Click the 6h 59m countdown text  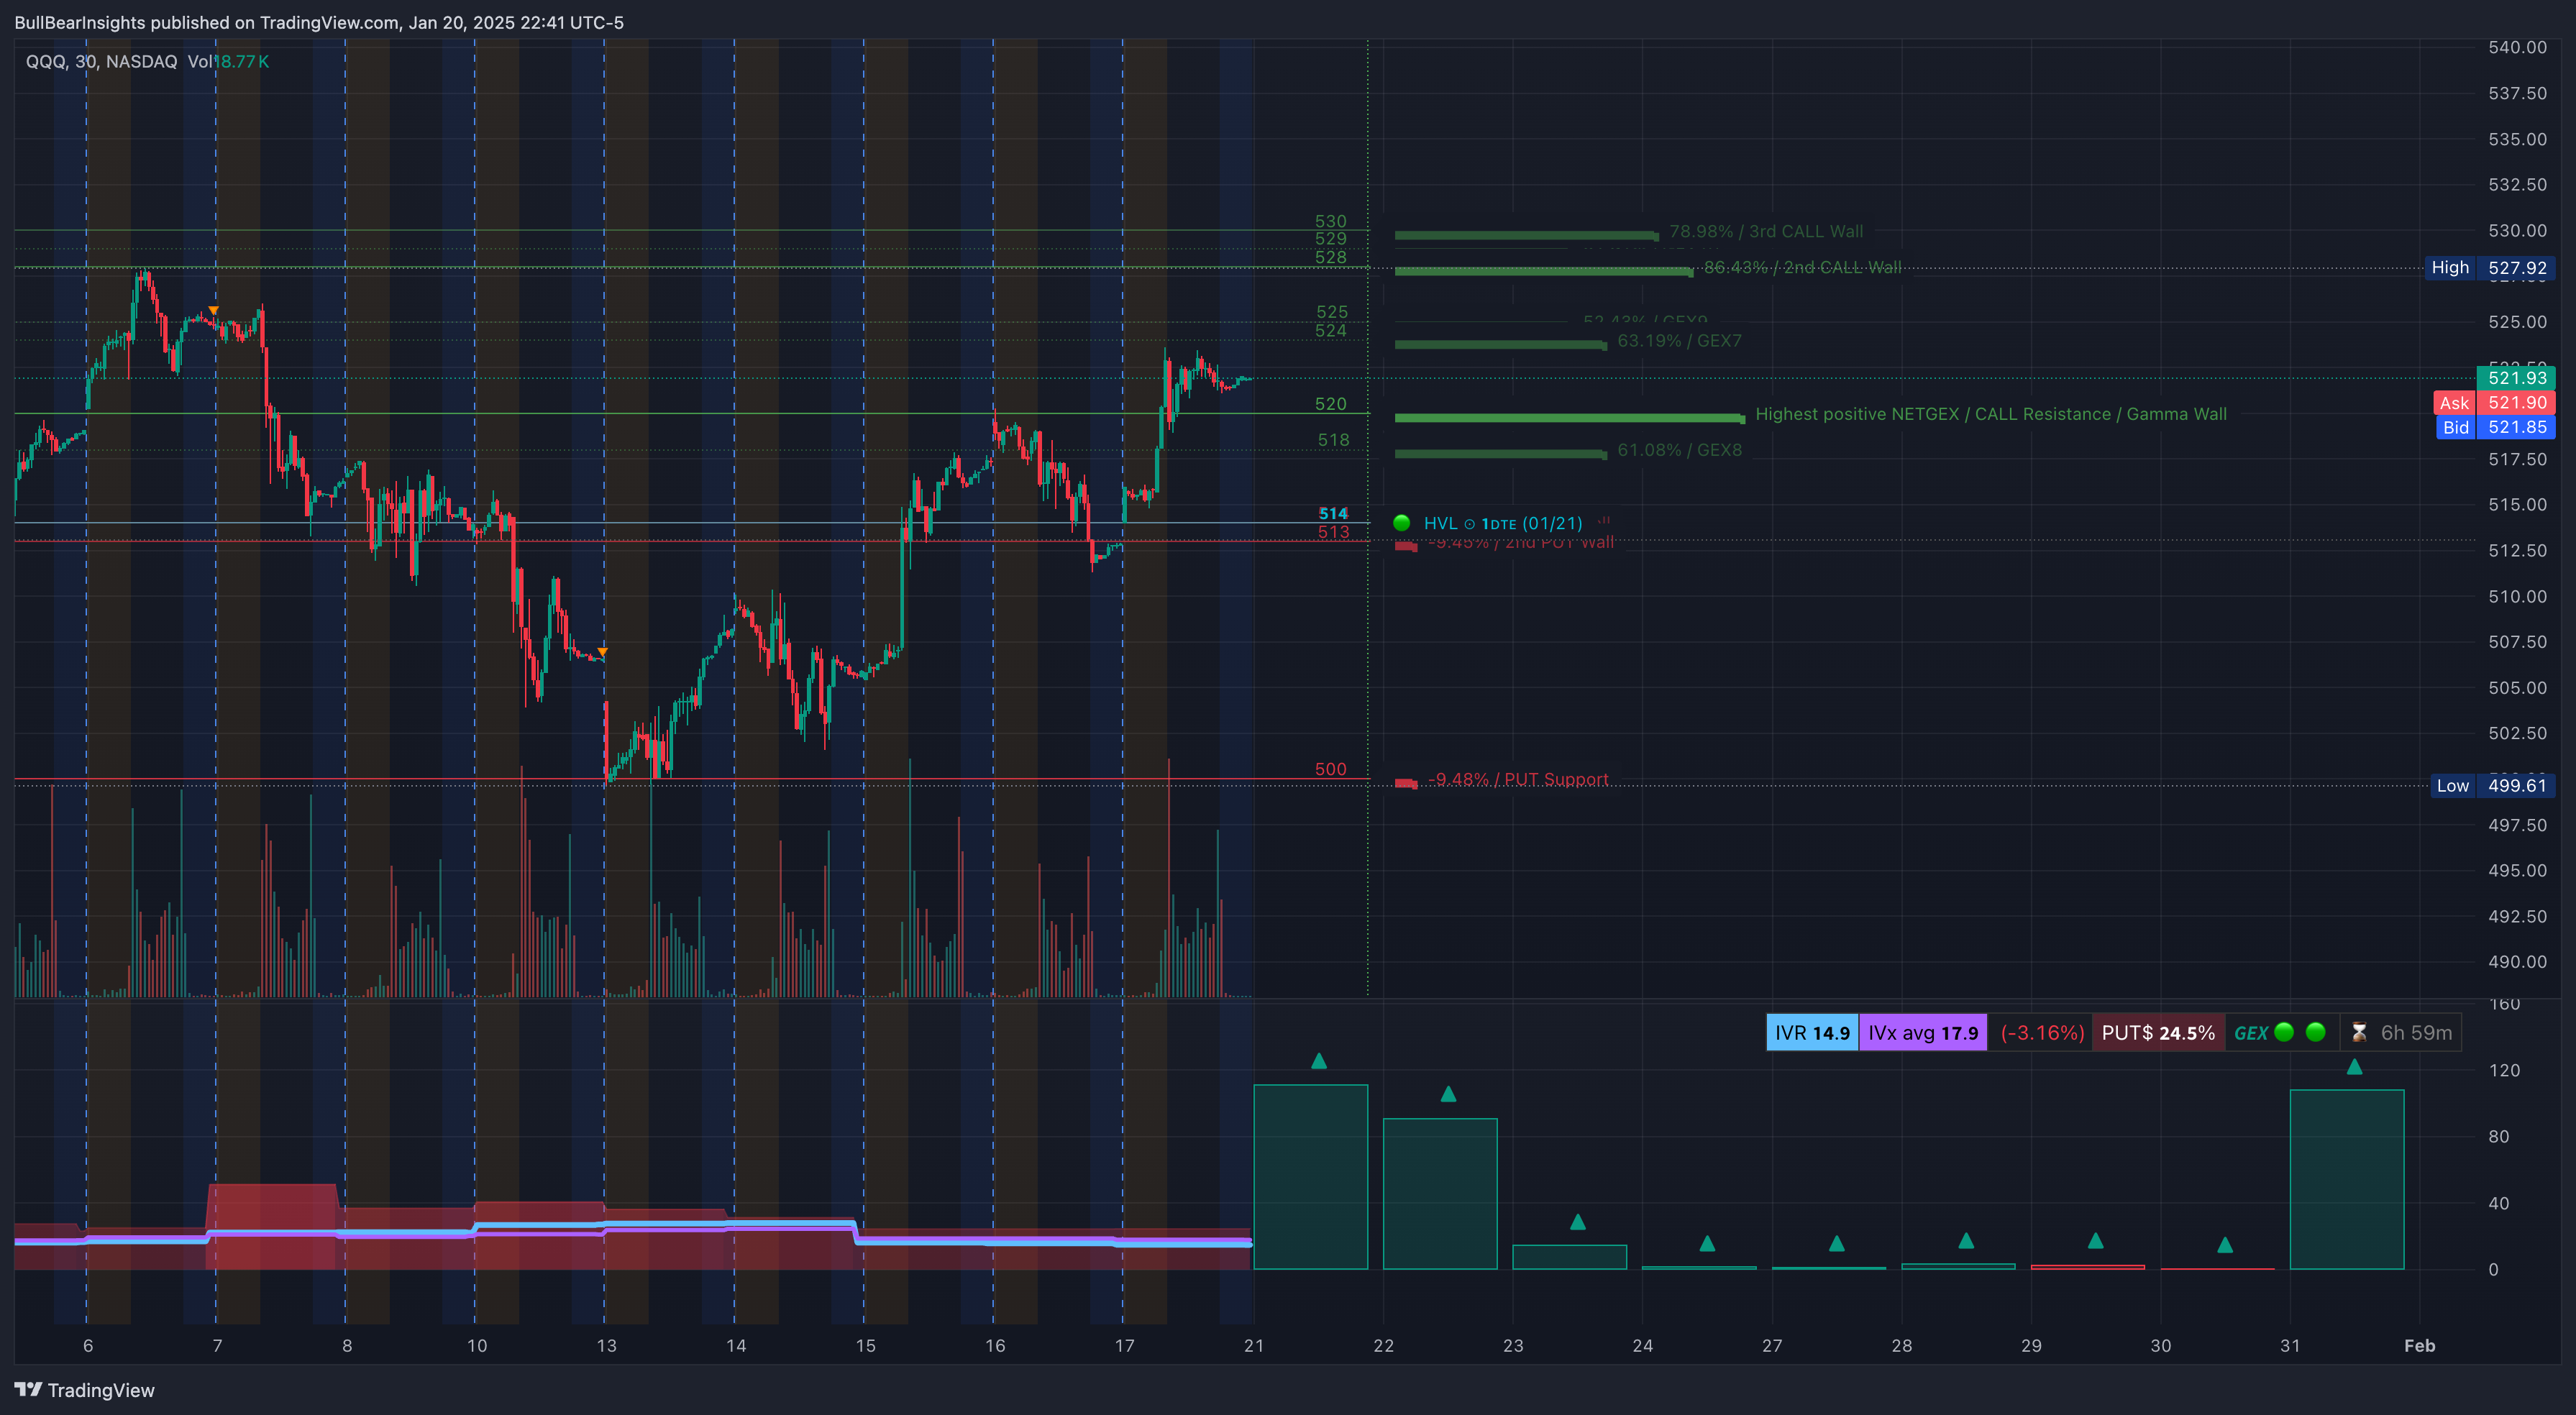point(2416,1032)
